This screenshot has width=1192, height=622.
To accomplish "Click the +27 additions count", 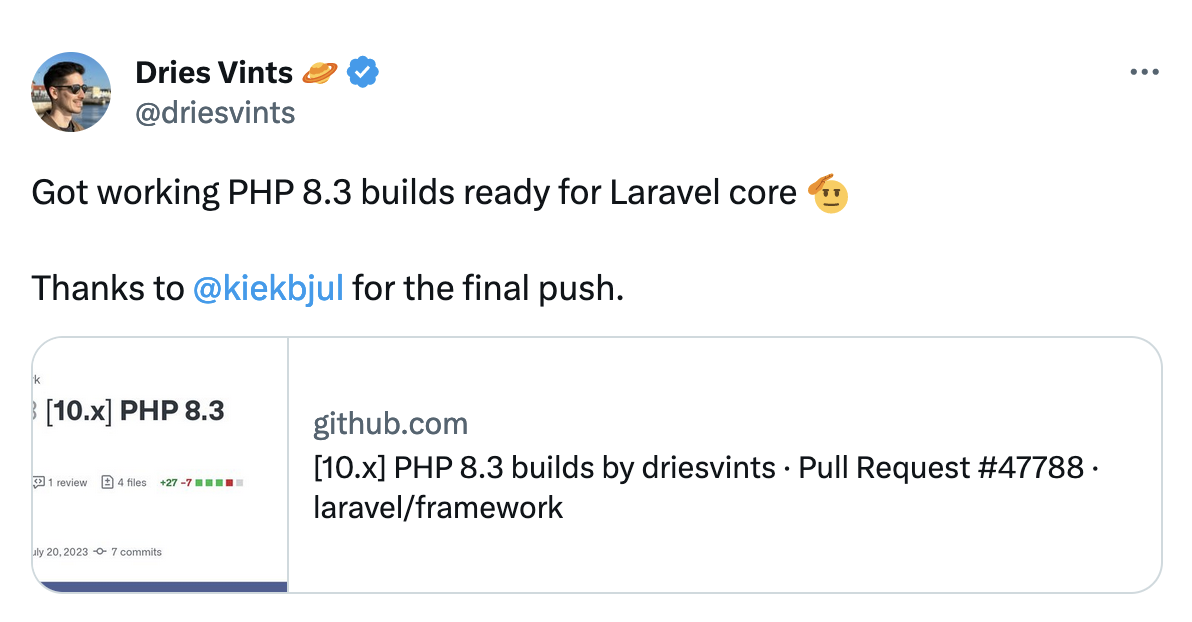I will tap(168, 483).
